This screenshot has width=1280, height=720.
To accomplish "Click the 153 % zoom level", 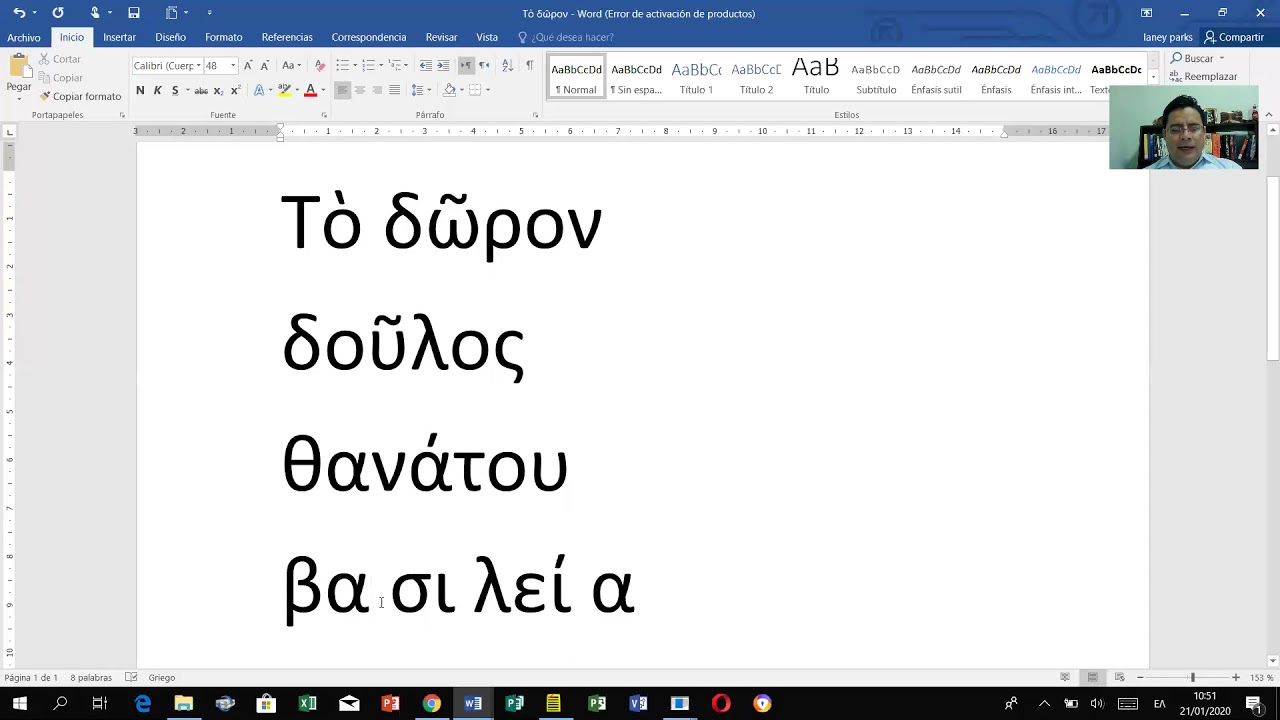I will coord(1261,678).
